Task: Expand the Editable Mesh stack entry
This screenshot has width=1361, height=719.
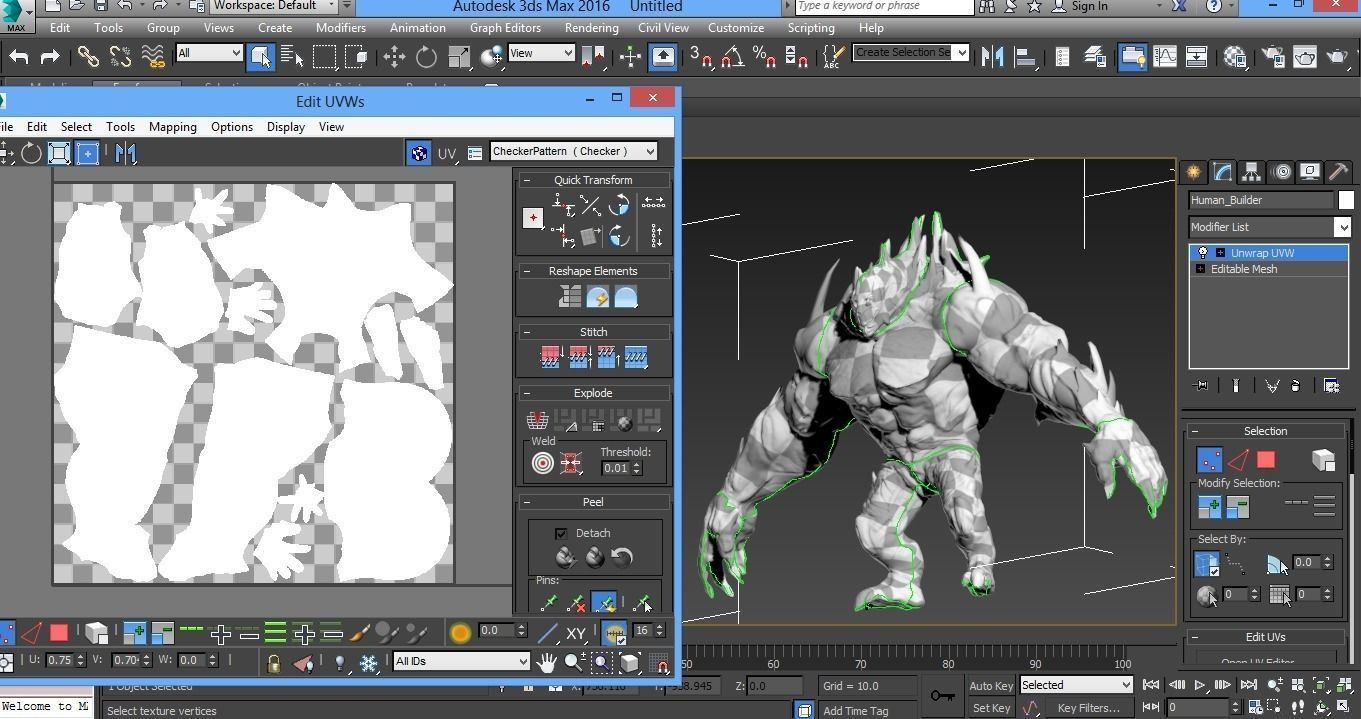Action: (1200, 269)
